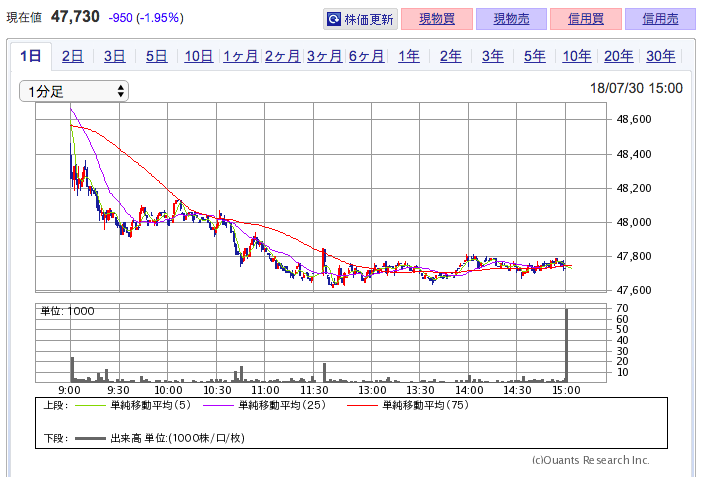This screenshot has height=477, width=702.
Task: Show the 1ヶ月 chart period
Action: [x=240, y=56]
